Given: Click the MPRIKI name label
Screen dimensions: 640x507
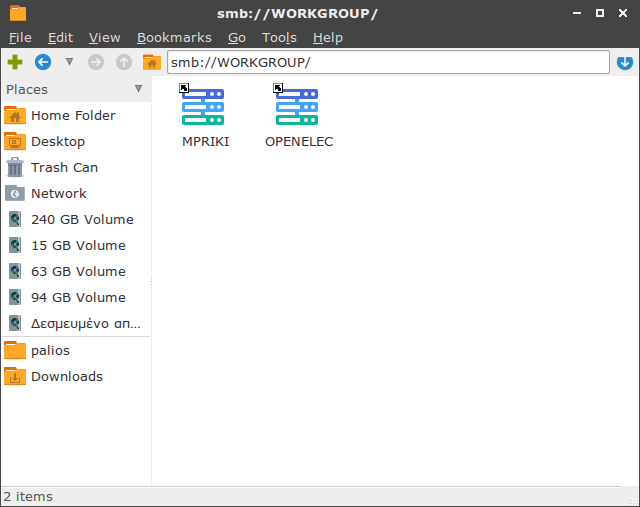Looking at the screenshot, I should 205,142.
